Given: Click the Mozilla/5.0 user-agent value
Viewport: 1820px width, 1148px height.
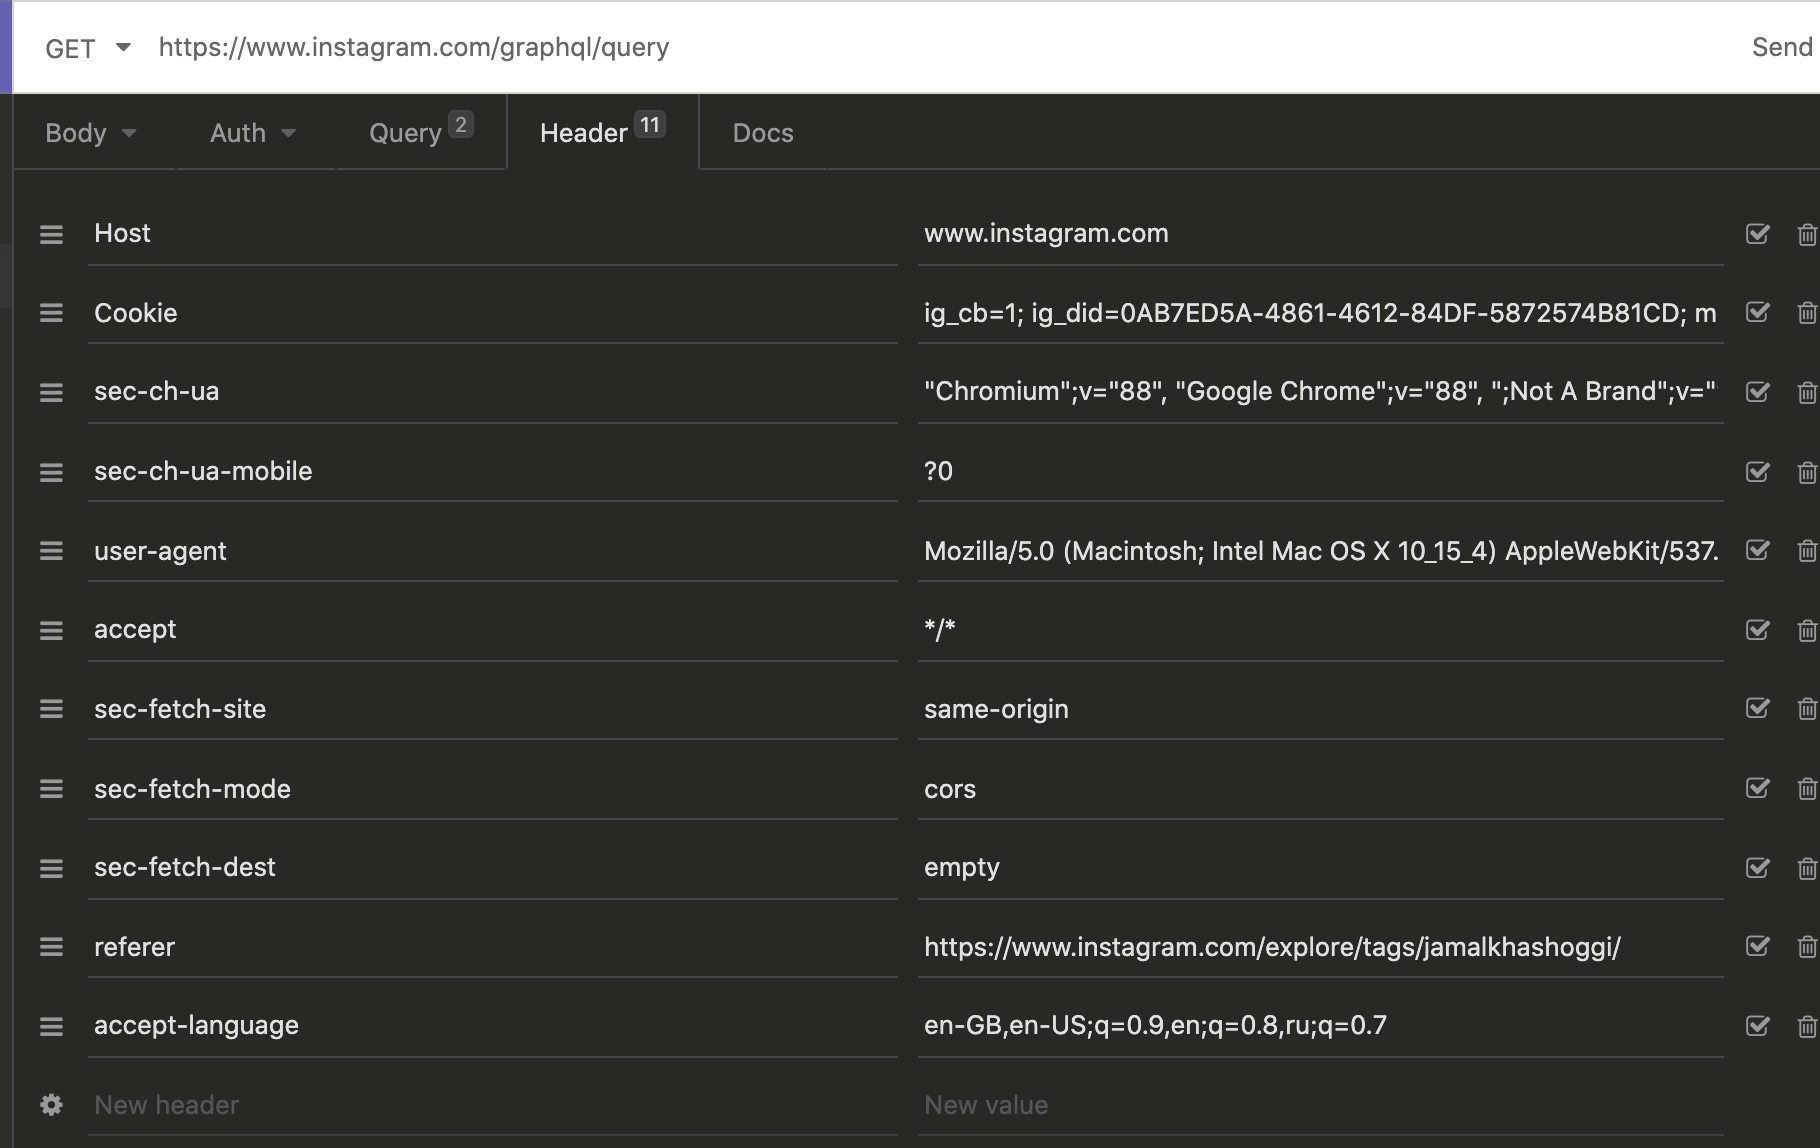Looking at the screenshot, I should (x=1320, y=551).
